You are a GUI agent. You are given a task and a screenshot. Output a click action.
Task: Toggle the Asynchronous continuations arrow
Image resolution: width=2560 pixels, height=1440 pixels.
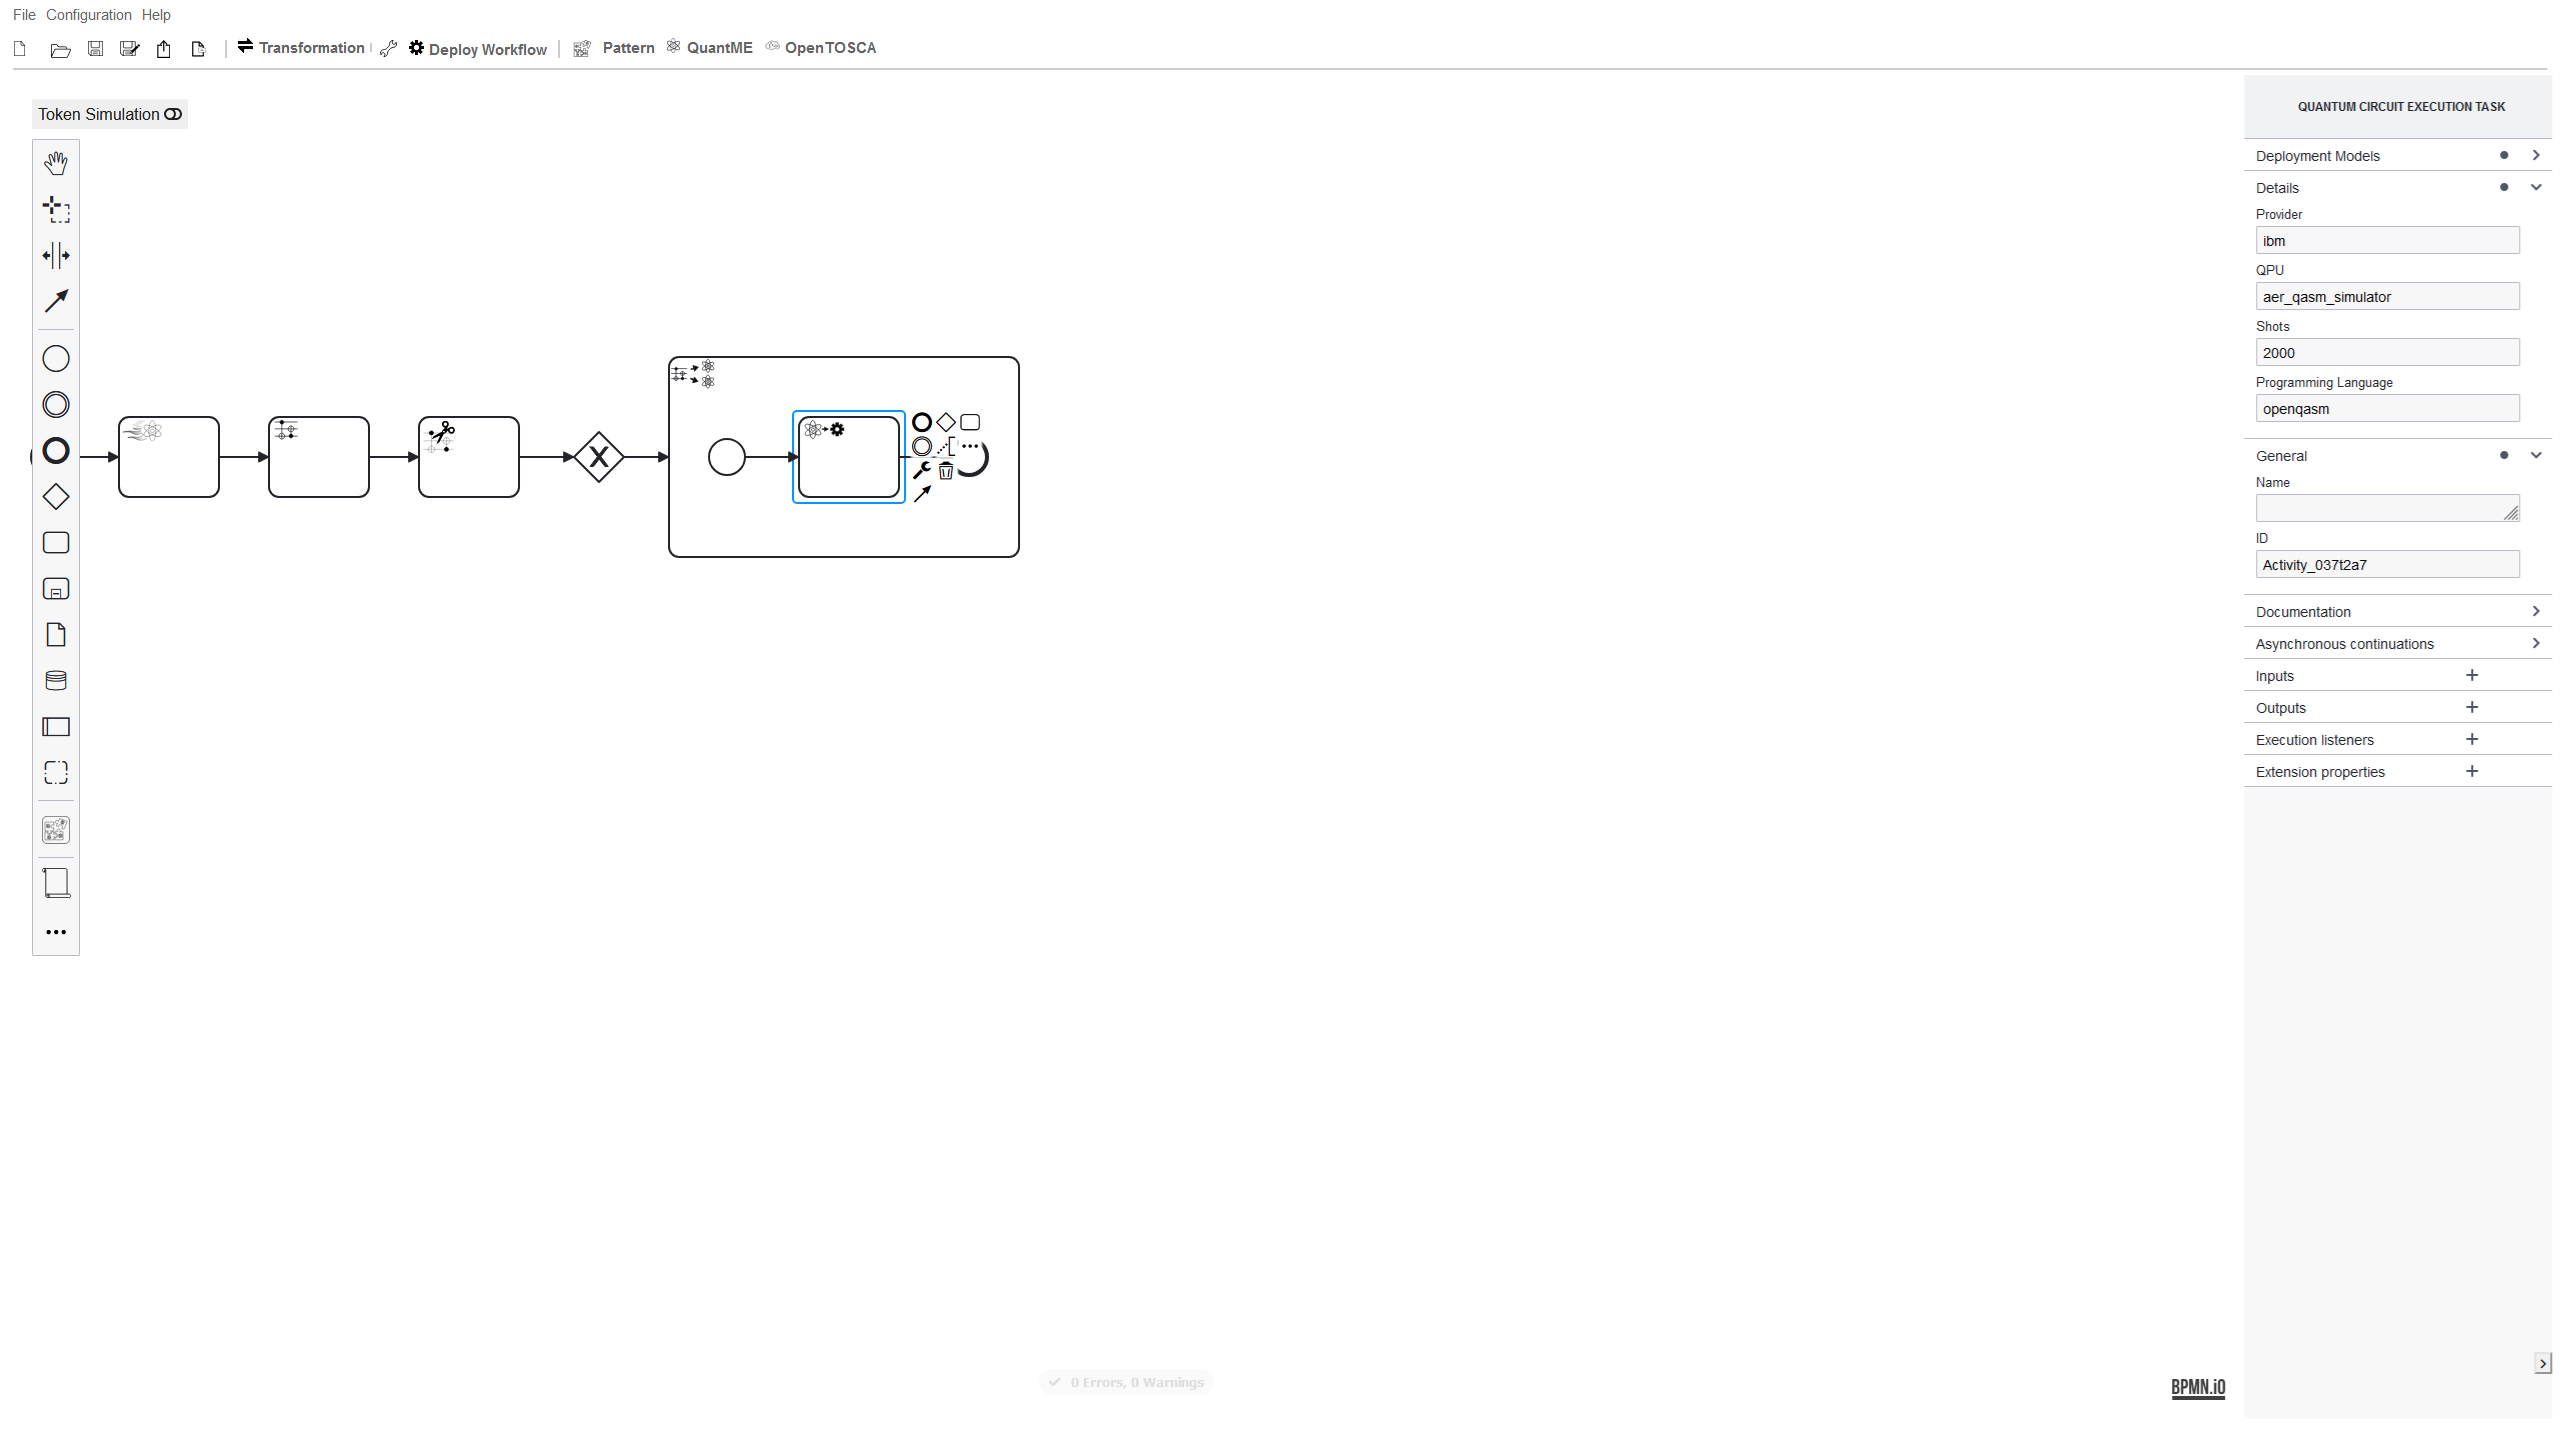[2539, 644]
